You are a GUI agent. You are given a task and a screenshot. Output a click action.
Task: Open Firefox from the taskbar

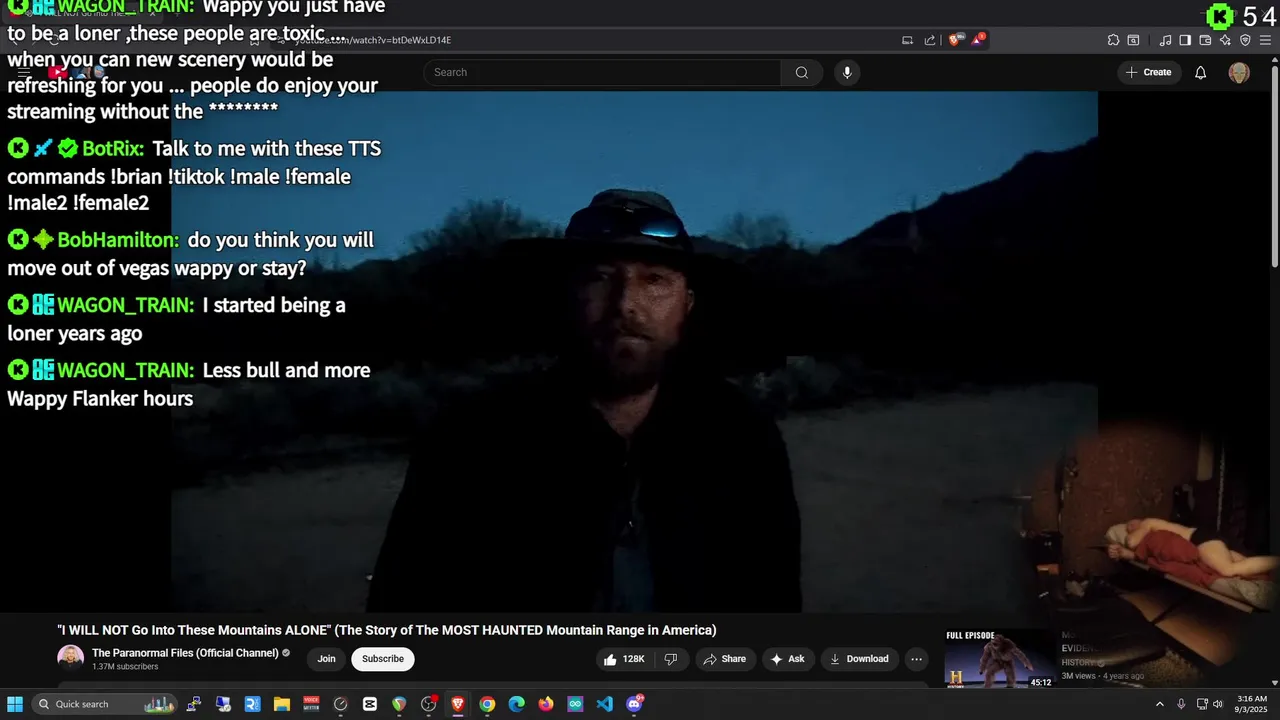546,704
